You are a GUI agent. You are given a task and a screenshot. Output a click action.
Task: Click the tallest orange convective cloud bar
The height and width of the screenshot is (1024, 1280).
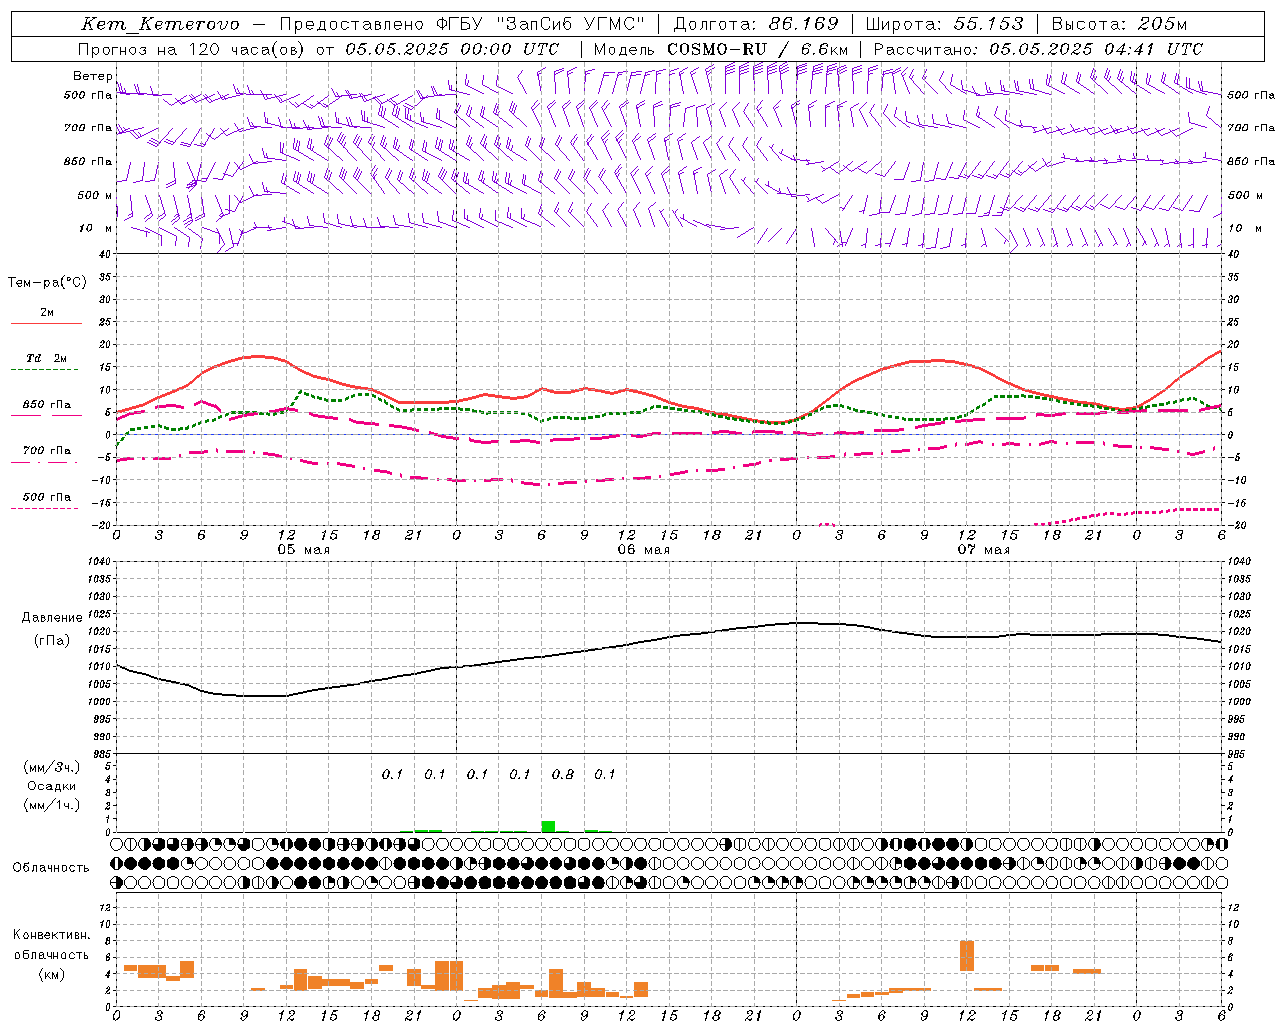click(x=966, y=956)
